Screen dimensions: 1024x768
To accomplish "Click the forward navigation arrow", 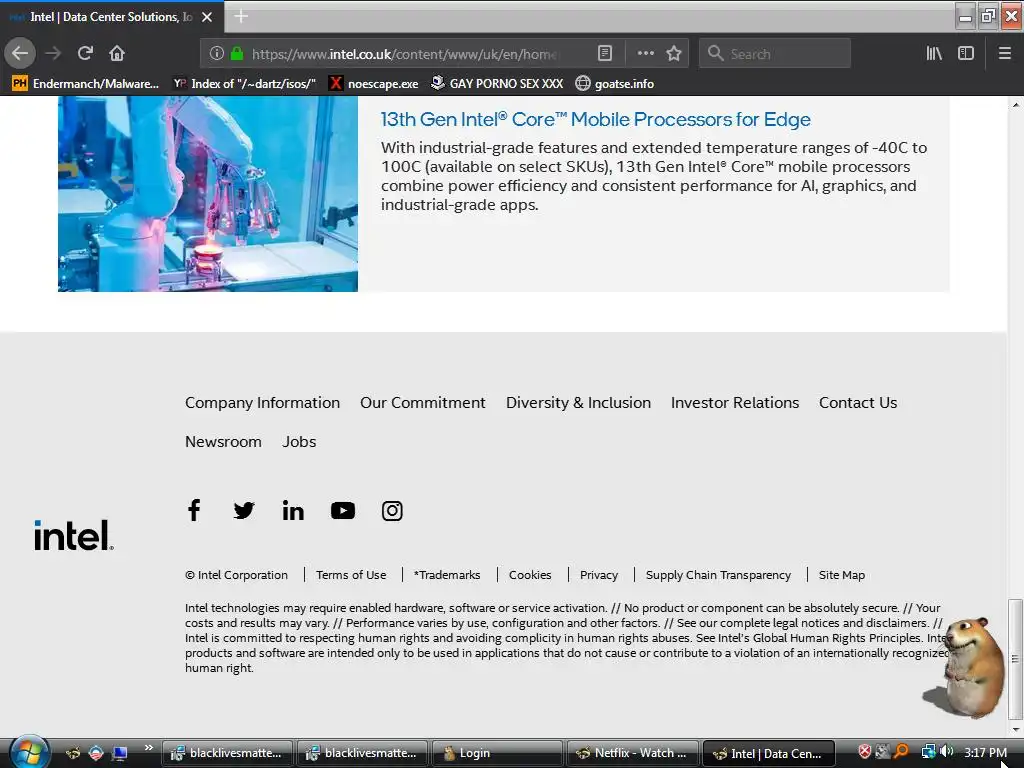I will pyautogui.click(x=53, y=54).
